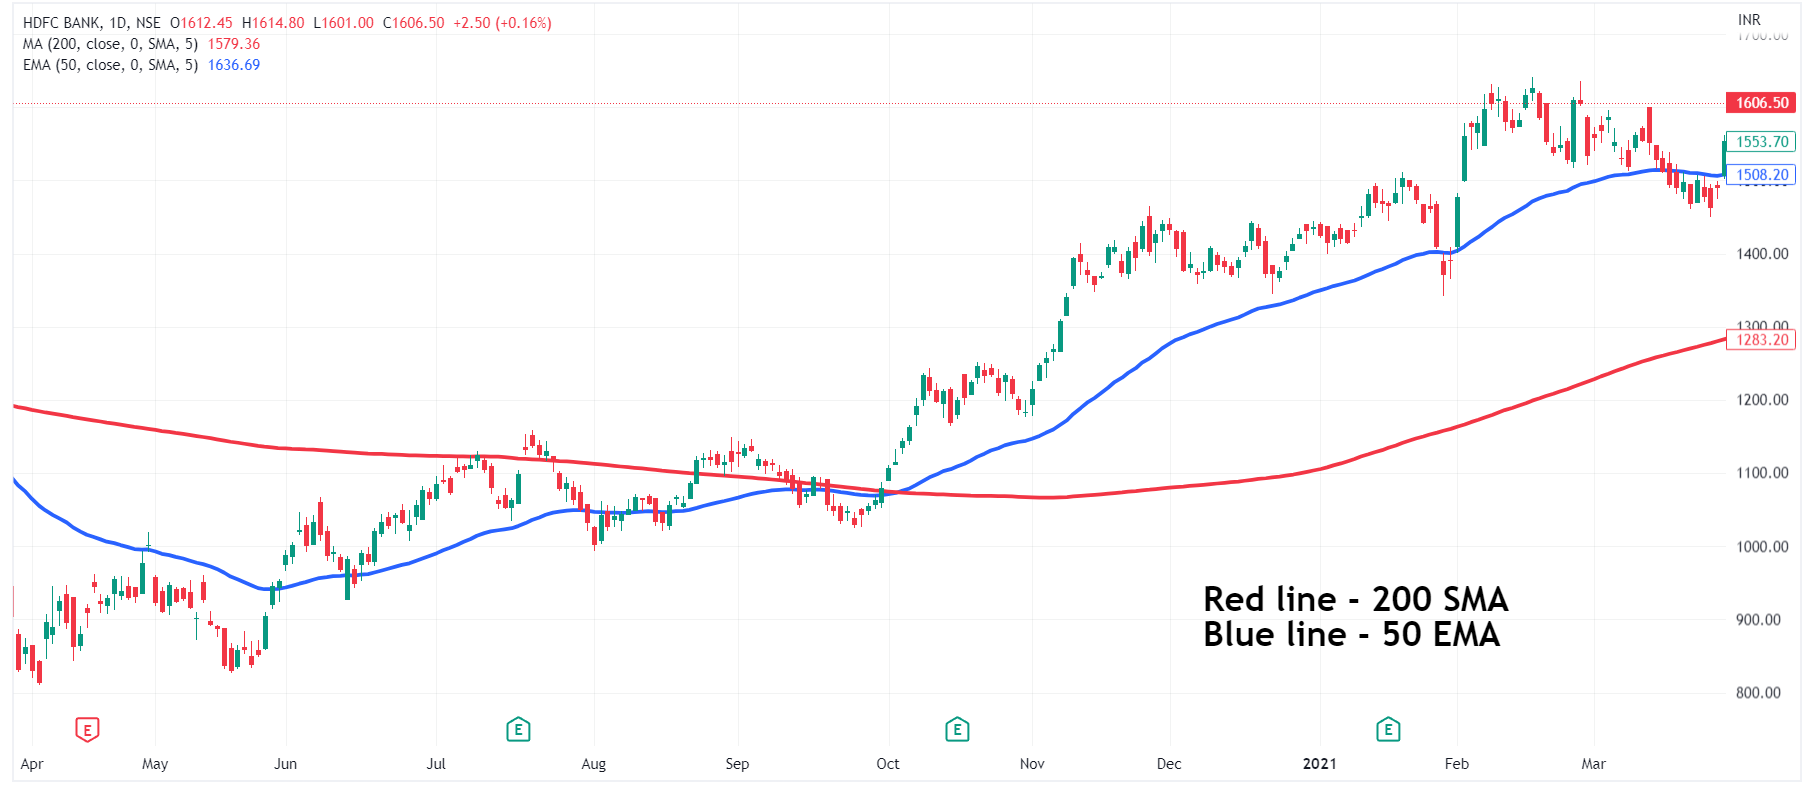
Task: Click the Nov label on time axis
Action: point(1032,764)
